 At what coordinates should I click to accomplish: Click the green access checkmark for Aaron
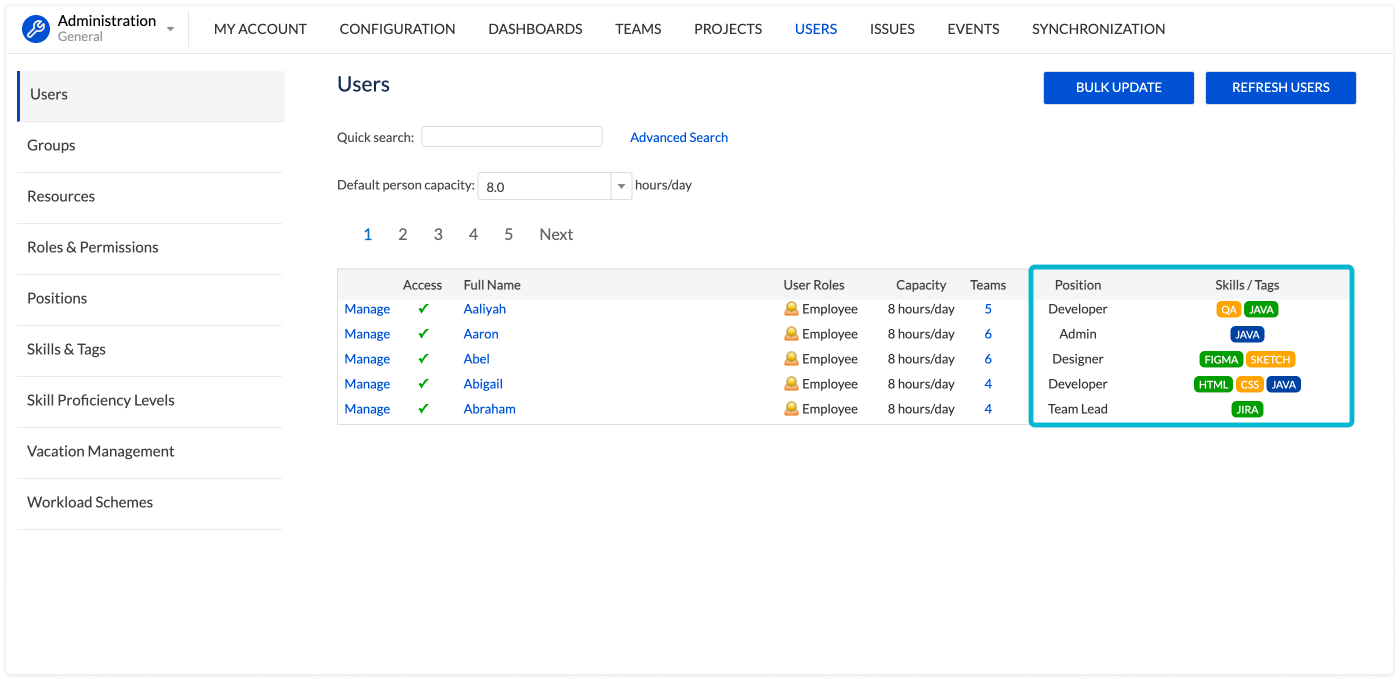pos(423,334)
